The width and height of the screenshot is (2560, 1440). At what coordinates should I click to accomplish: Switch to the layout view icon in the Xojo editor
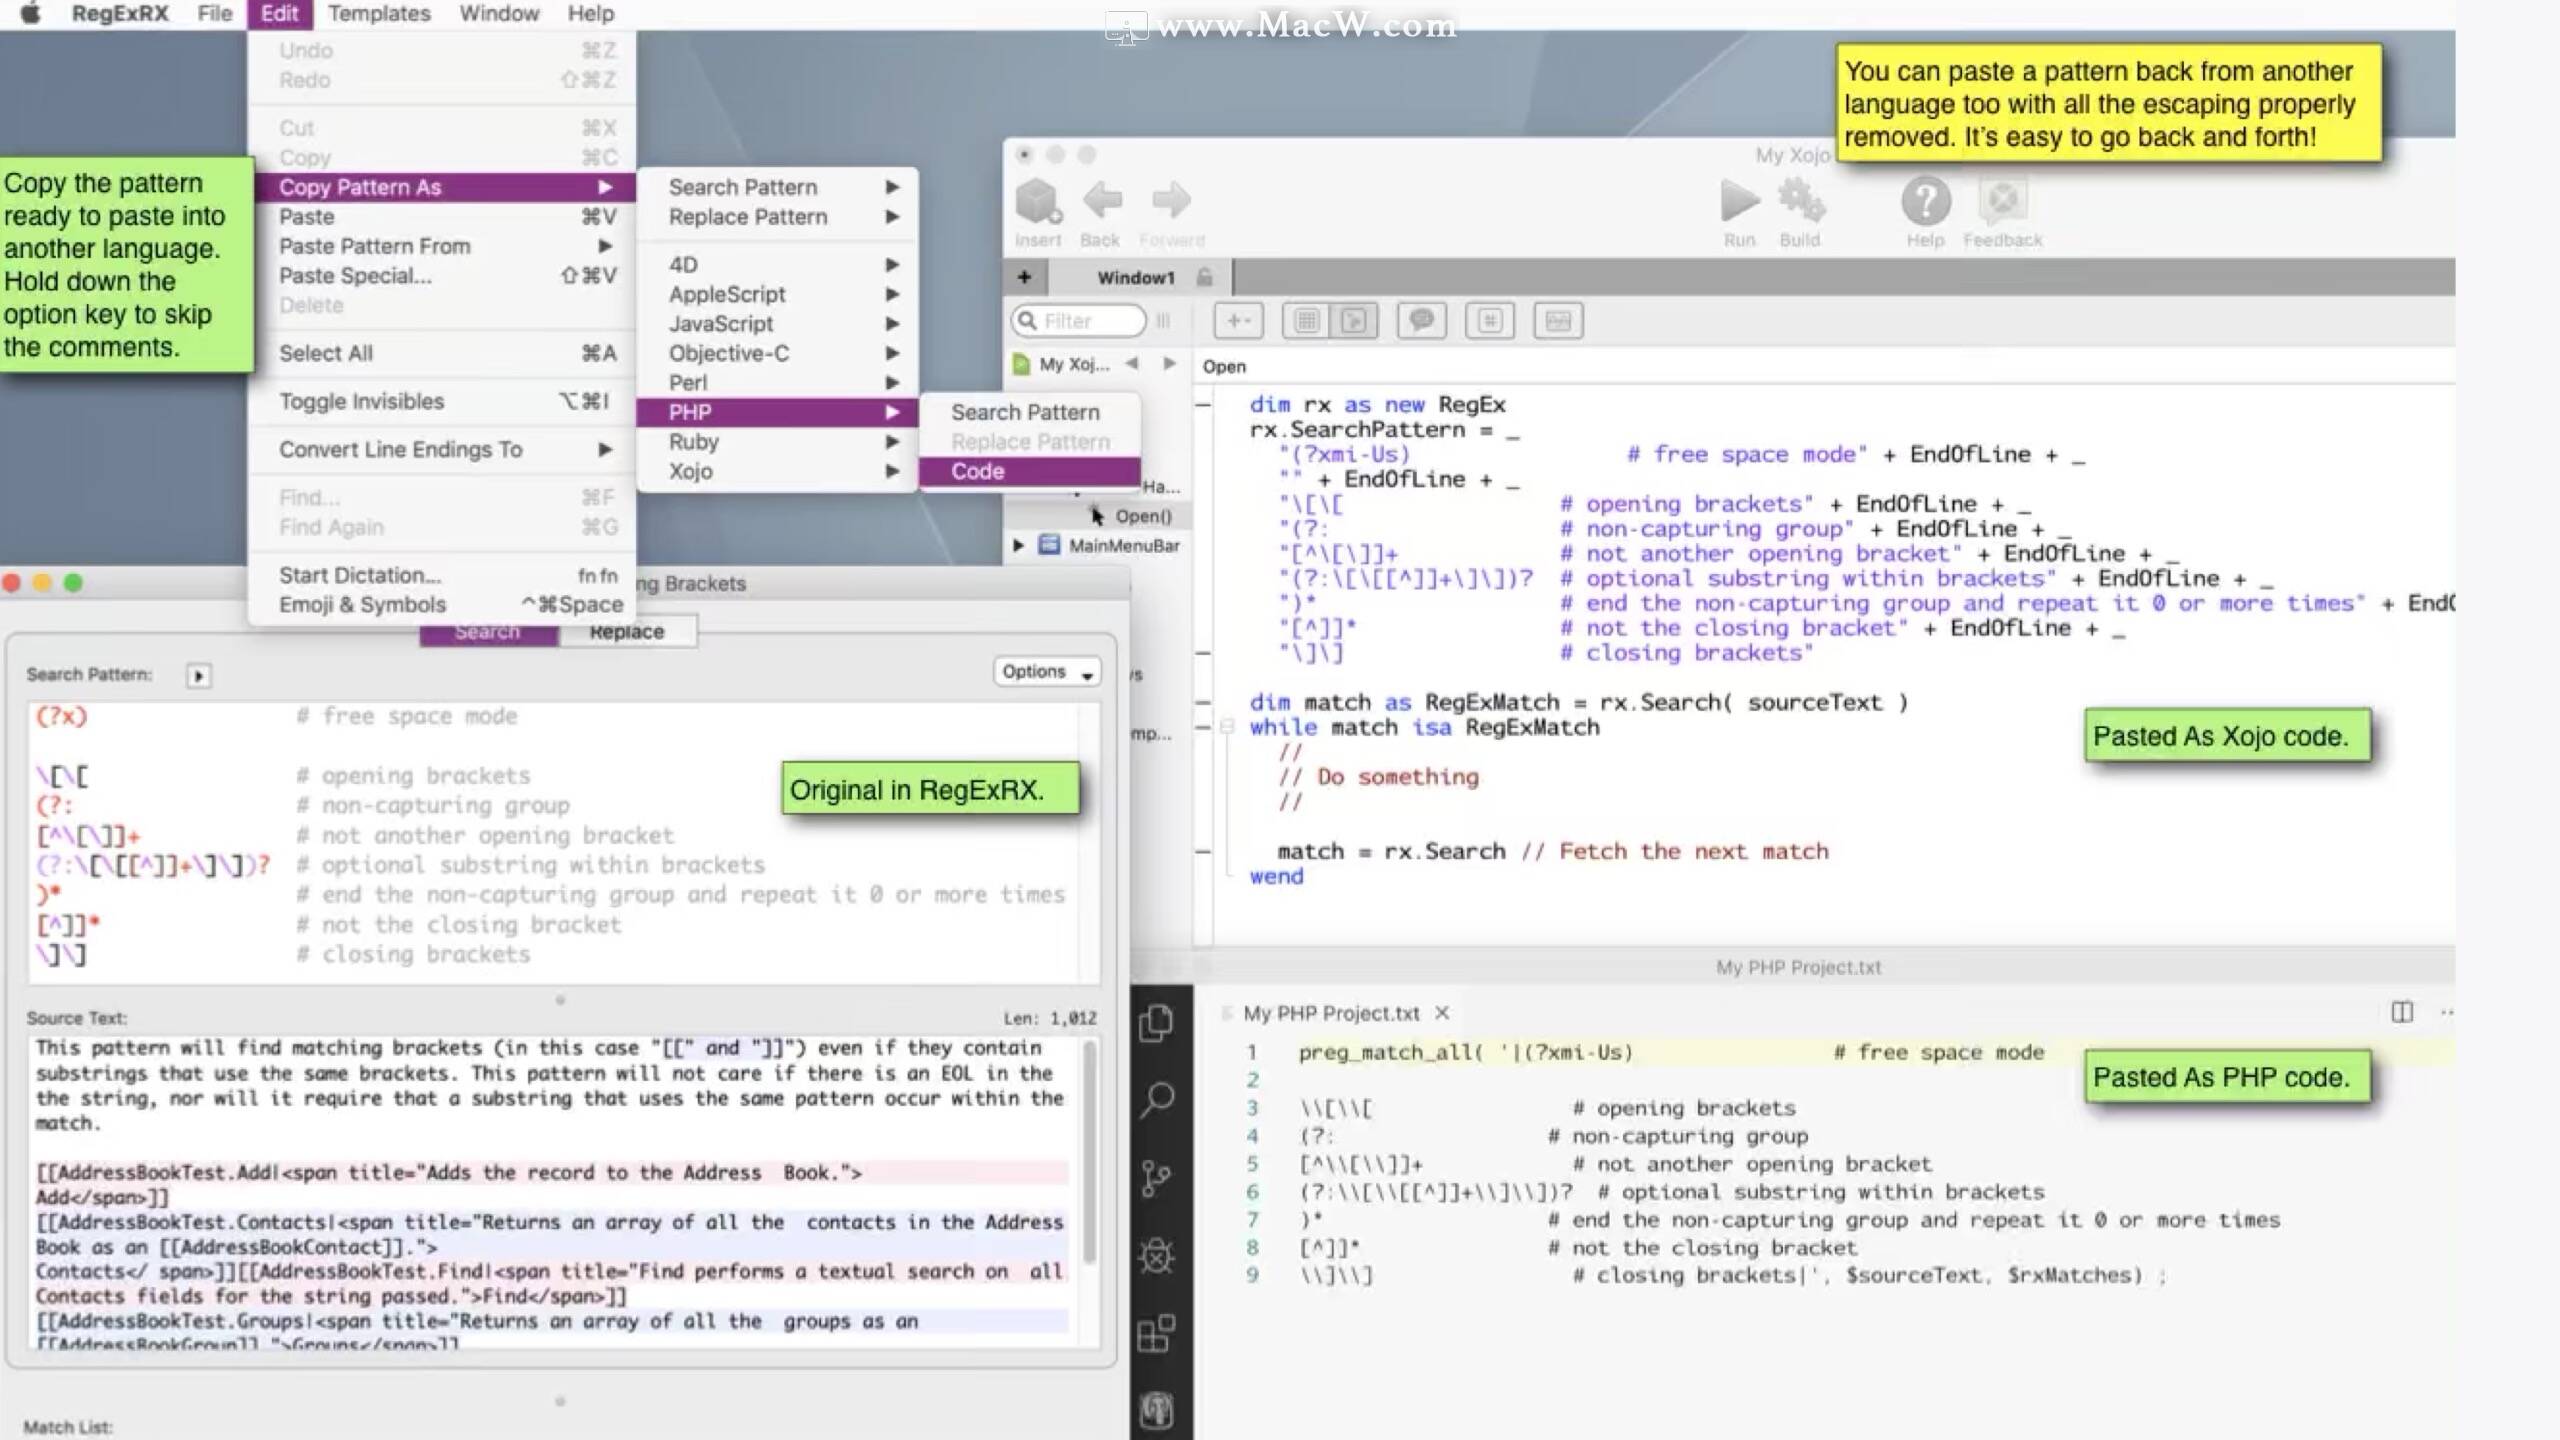pyautogui.click(x=1306, y=321)
